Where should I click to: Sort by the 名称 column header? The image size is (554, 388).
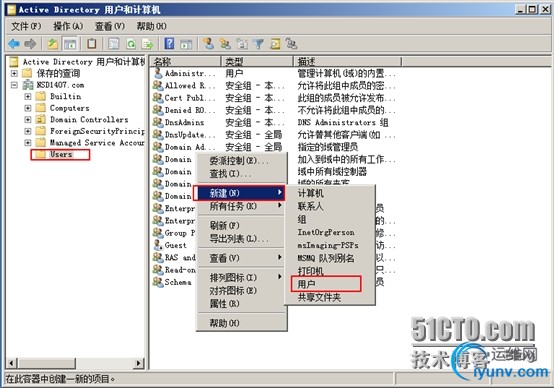click(185, 61)
